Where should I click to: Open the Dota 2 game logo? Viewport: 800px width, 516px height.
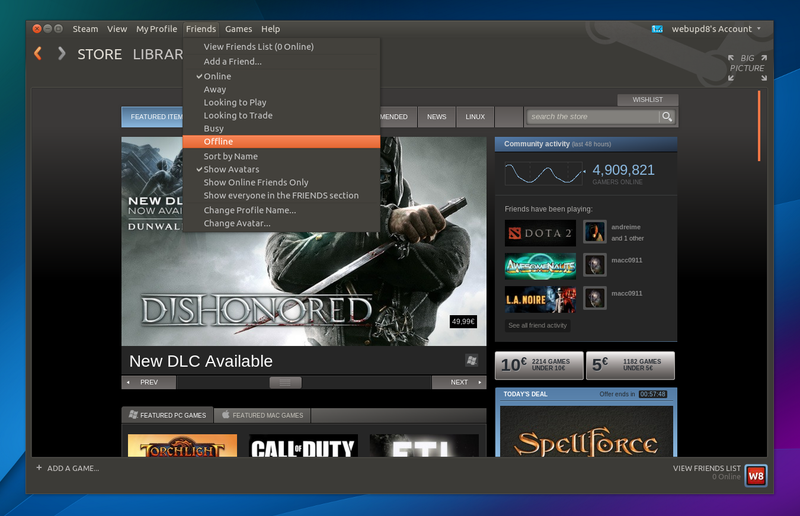click(x=540, y=233)
